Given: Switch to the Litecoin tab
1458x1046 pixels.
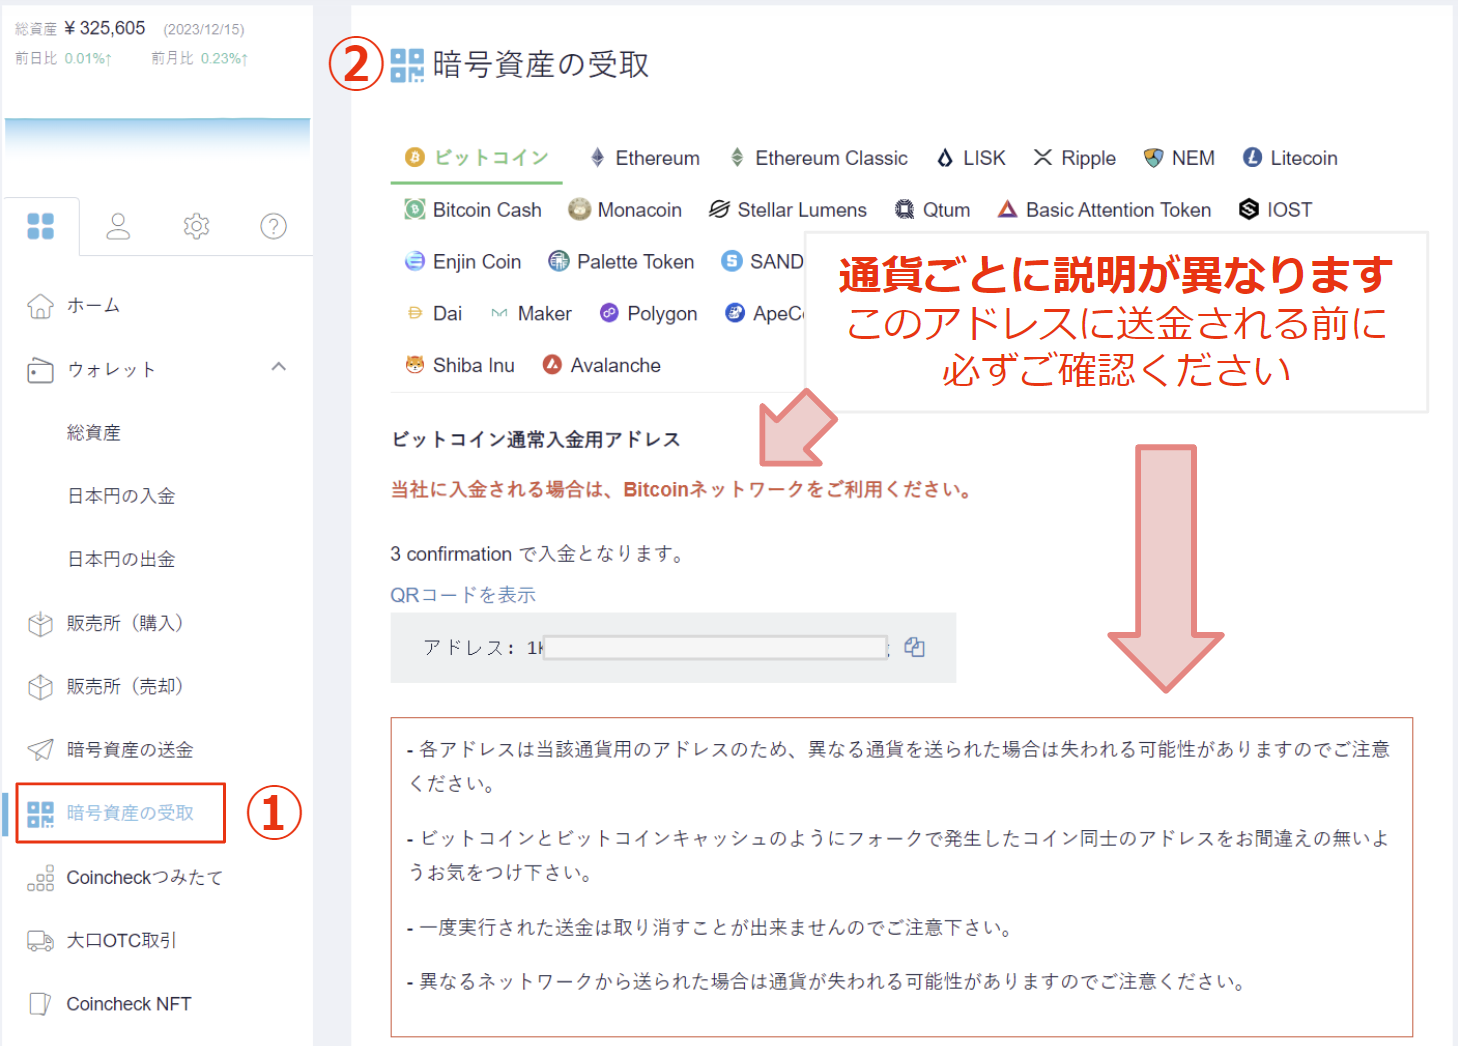Looking at the screenshot, I should coord(1290,158).
